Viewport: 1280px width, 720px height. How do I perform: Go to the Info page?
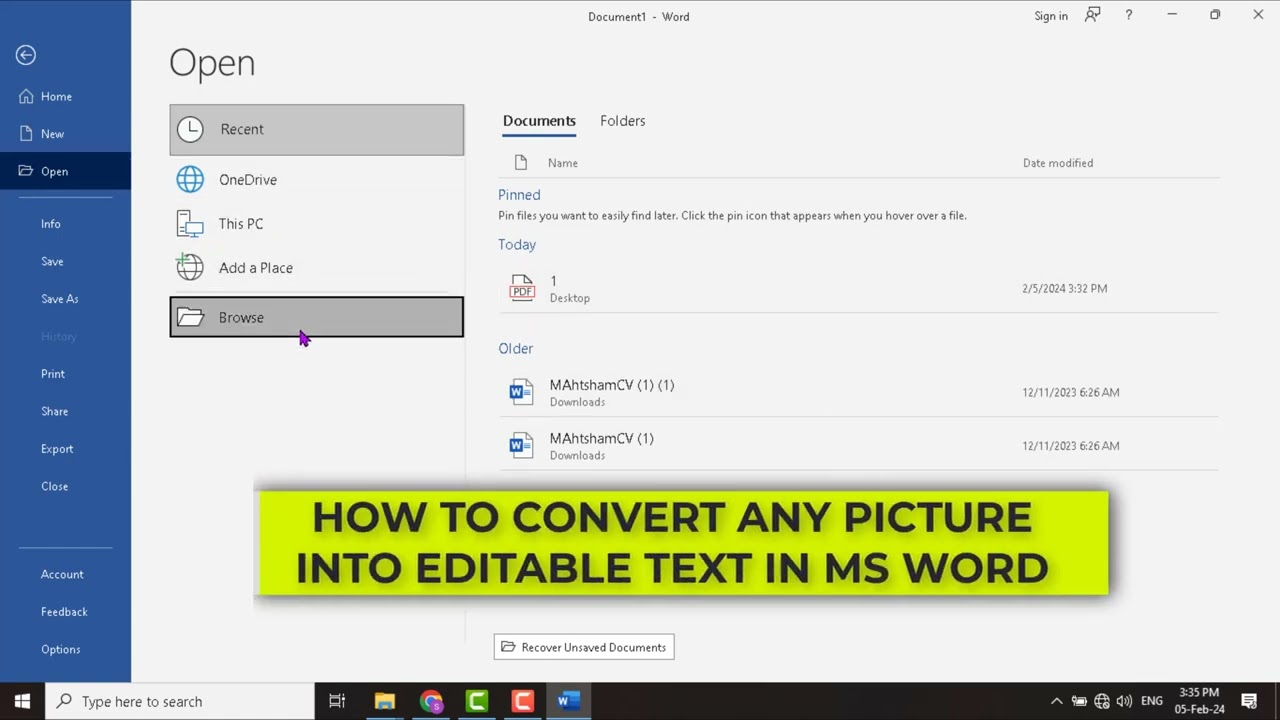pyautogui.click(x=65, y=224)
